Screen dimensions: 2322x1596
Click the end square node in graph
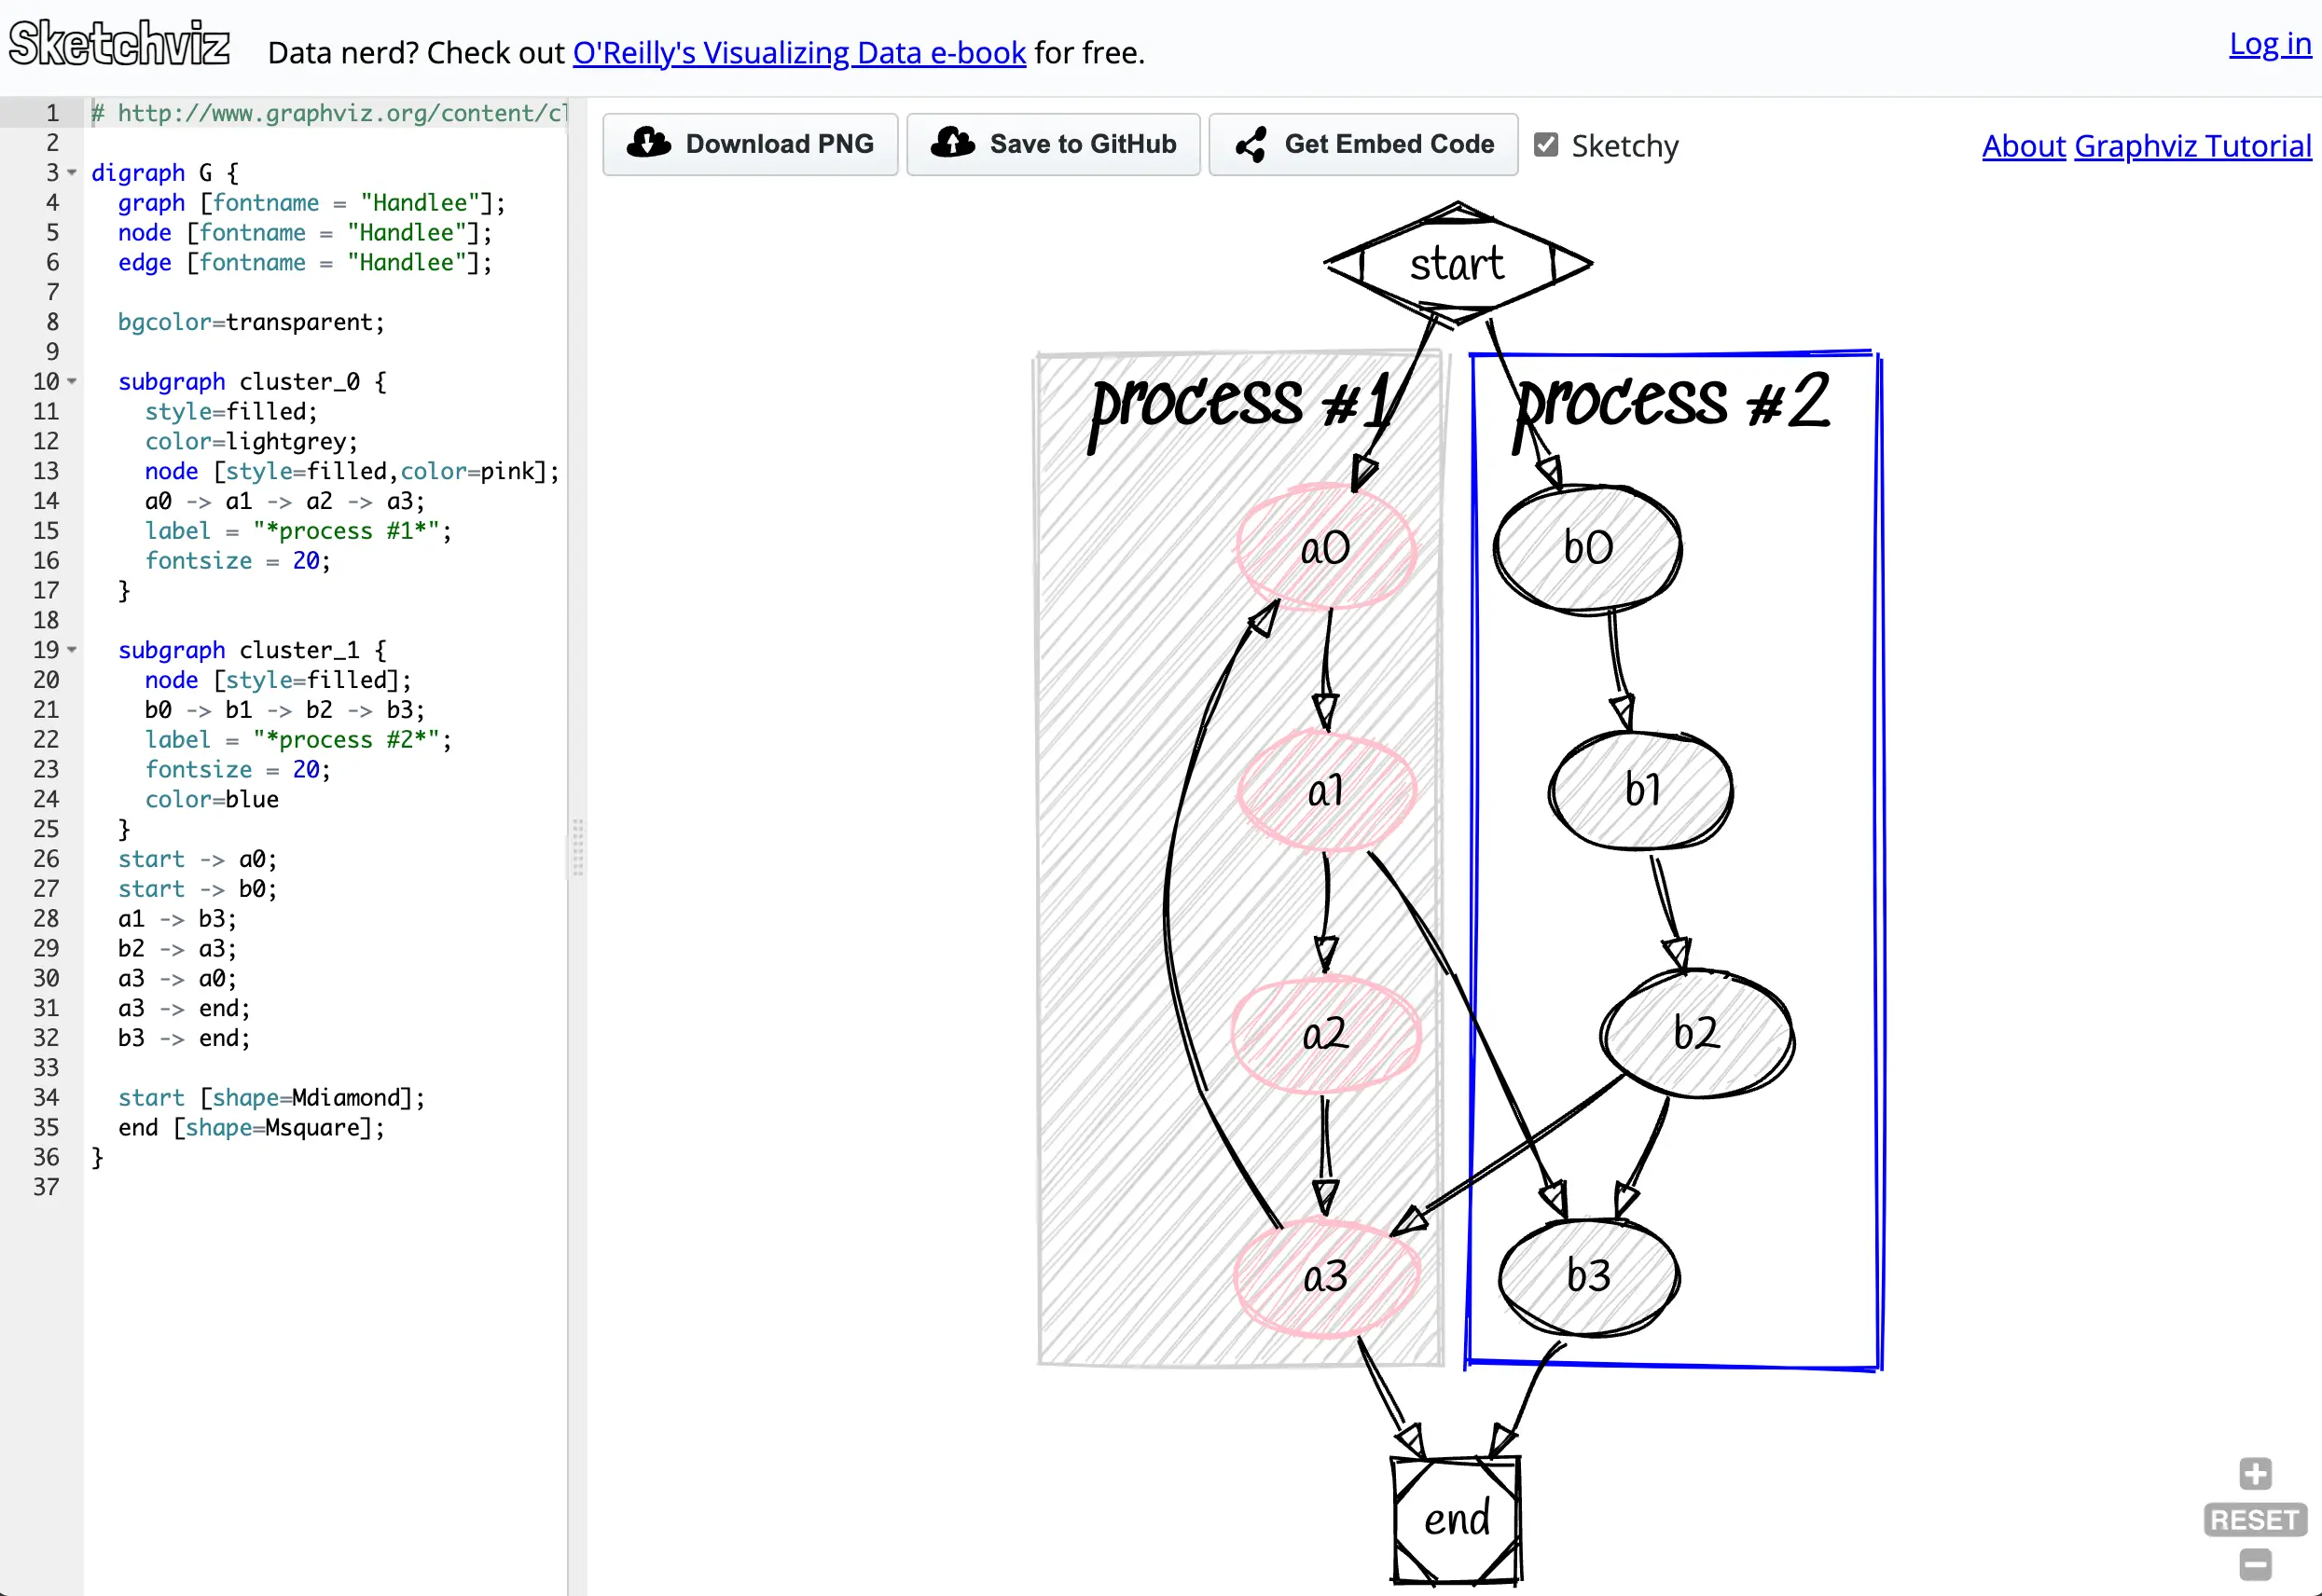pos(1456,1519)
